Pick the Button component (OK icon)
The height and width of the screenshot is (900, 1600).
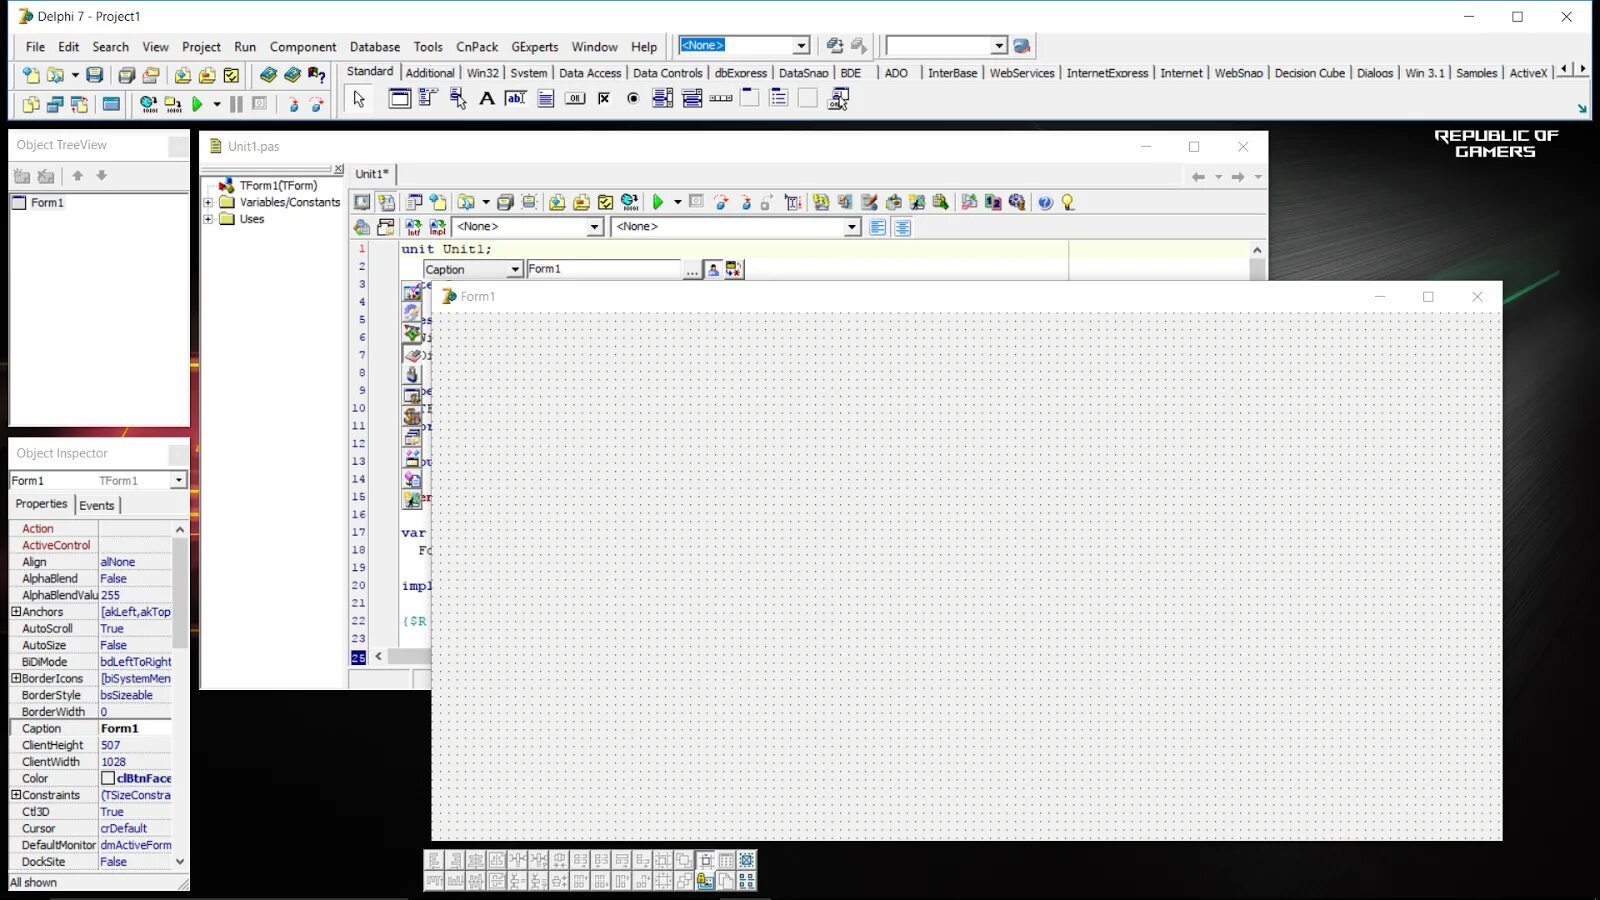[575, 98]
